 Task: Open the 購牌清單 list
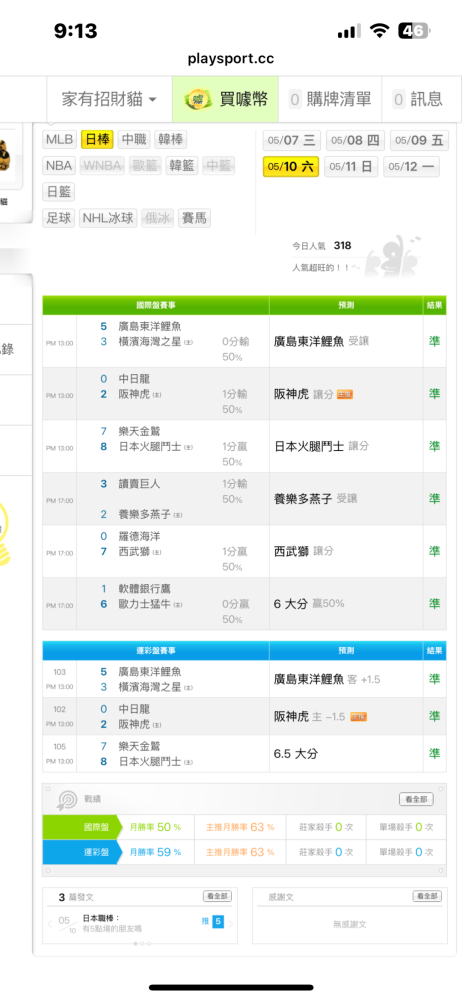[330, 99]
